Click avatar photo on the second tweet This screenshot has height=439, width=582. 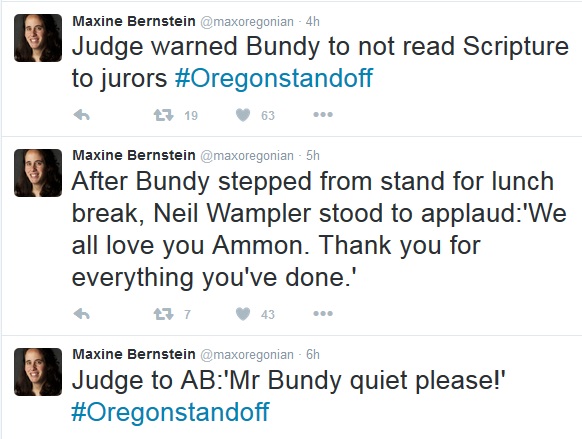point(38,173)
